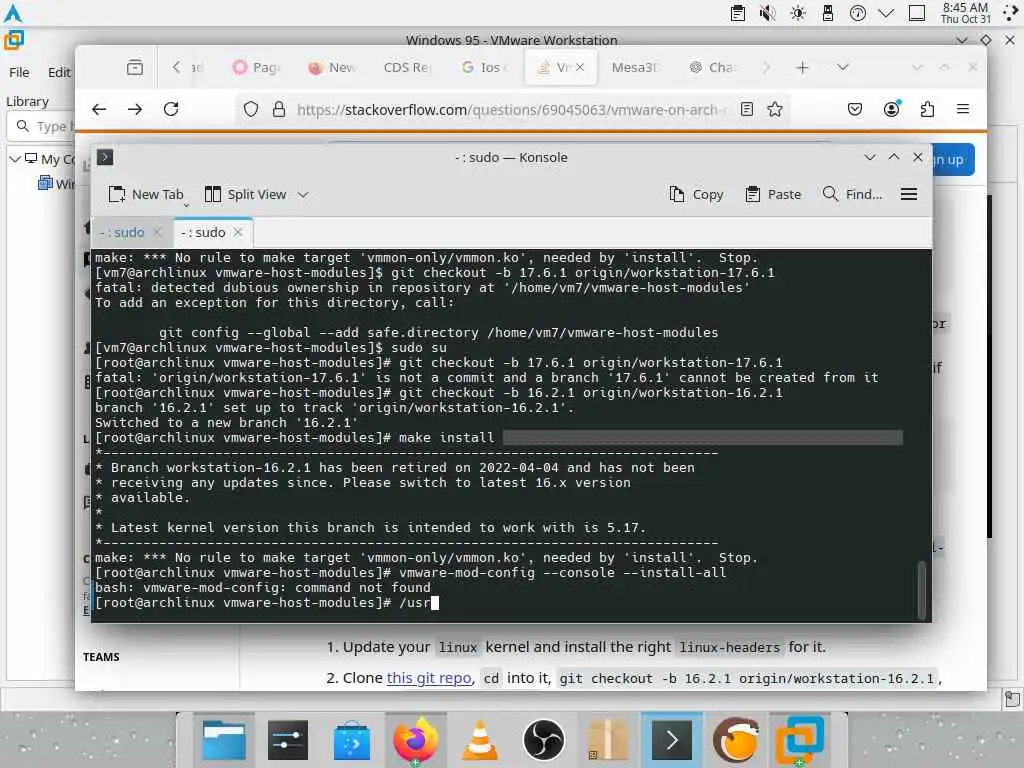Image resolution: width=1024 pixels, height=768 pixels.
Task: Open the File menu in VMware Workstation
Action: pyautogui.click(x=19, y=72)
